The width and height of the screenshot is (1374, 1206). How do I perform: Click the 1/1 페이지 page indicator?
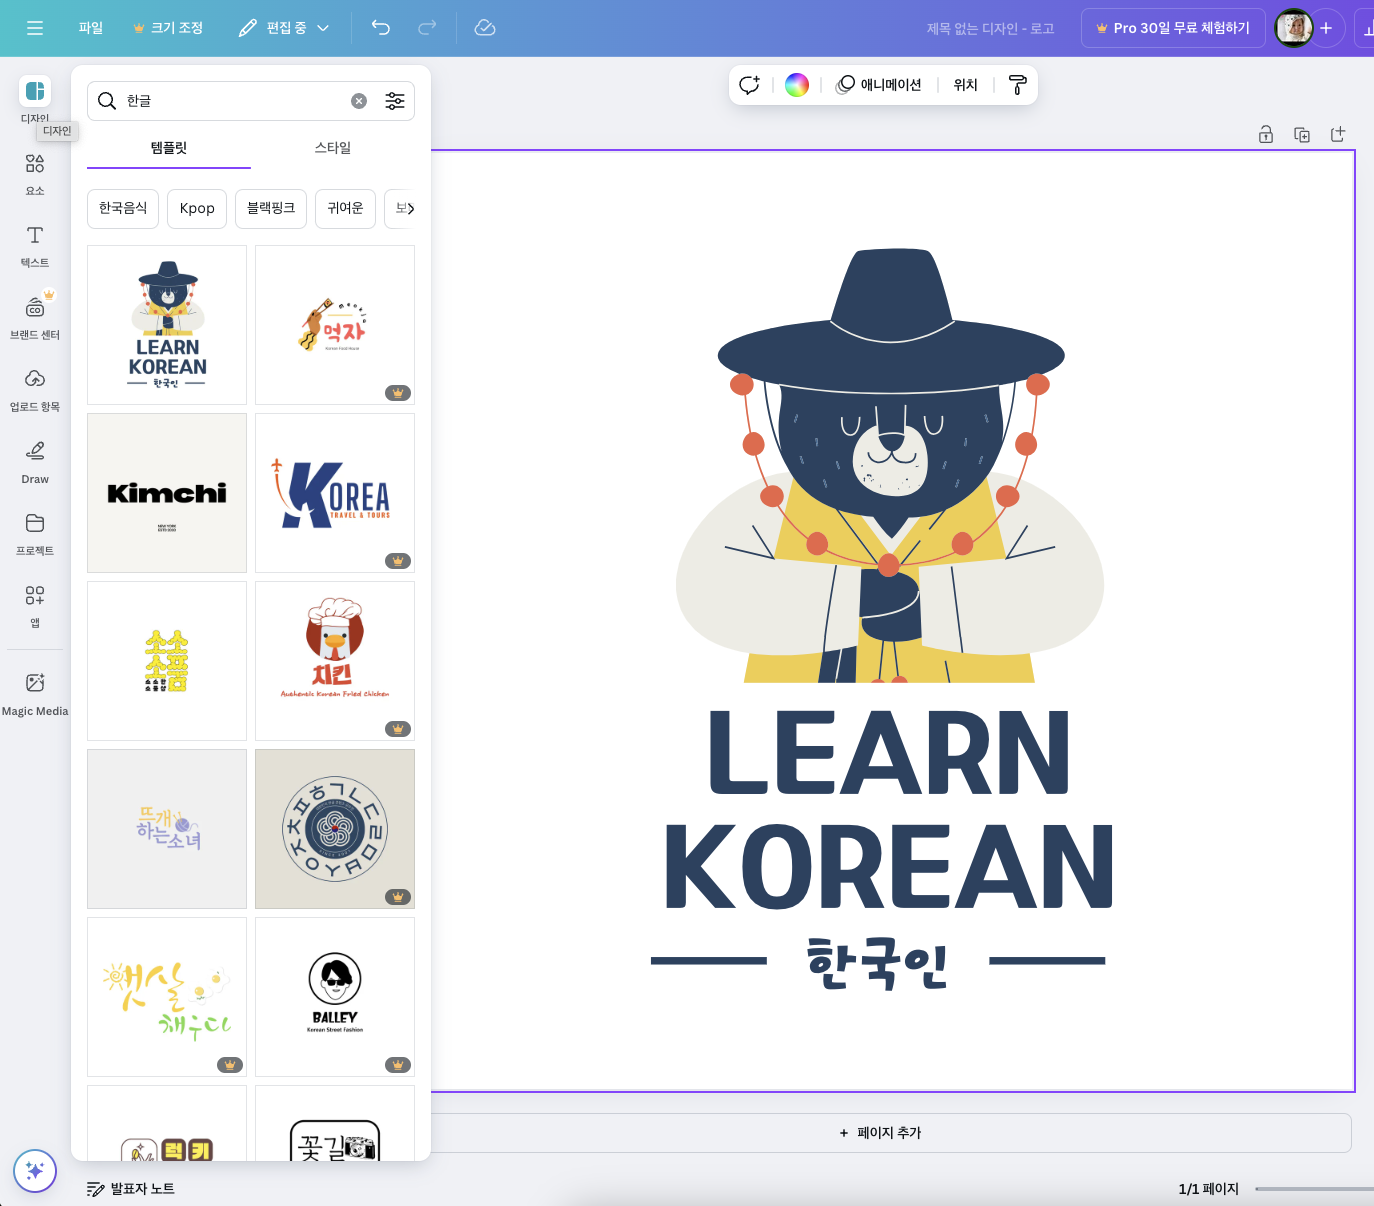tap(1208, 1189)
